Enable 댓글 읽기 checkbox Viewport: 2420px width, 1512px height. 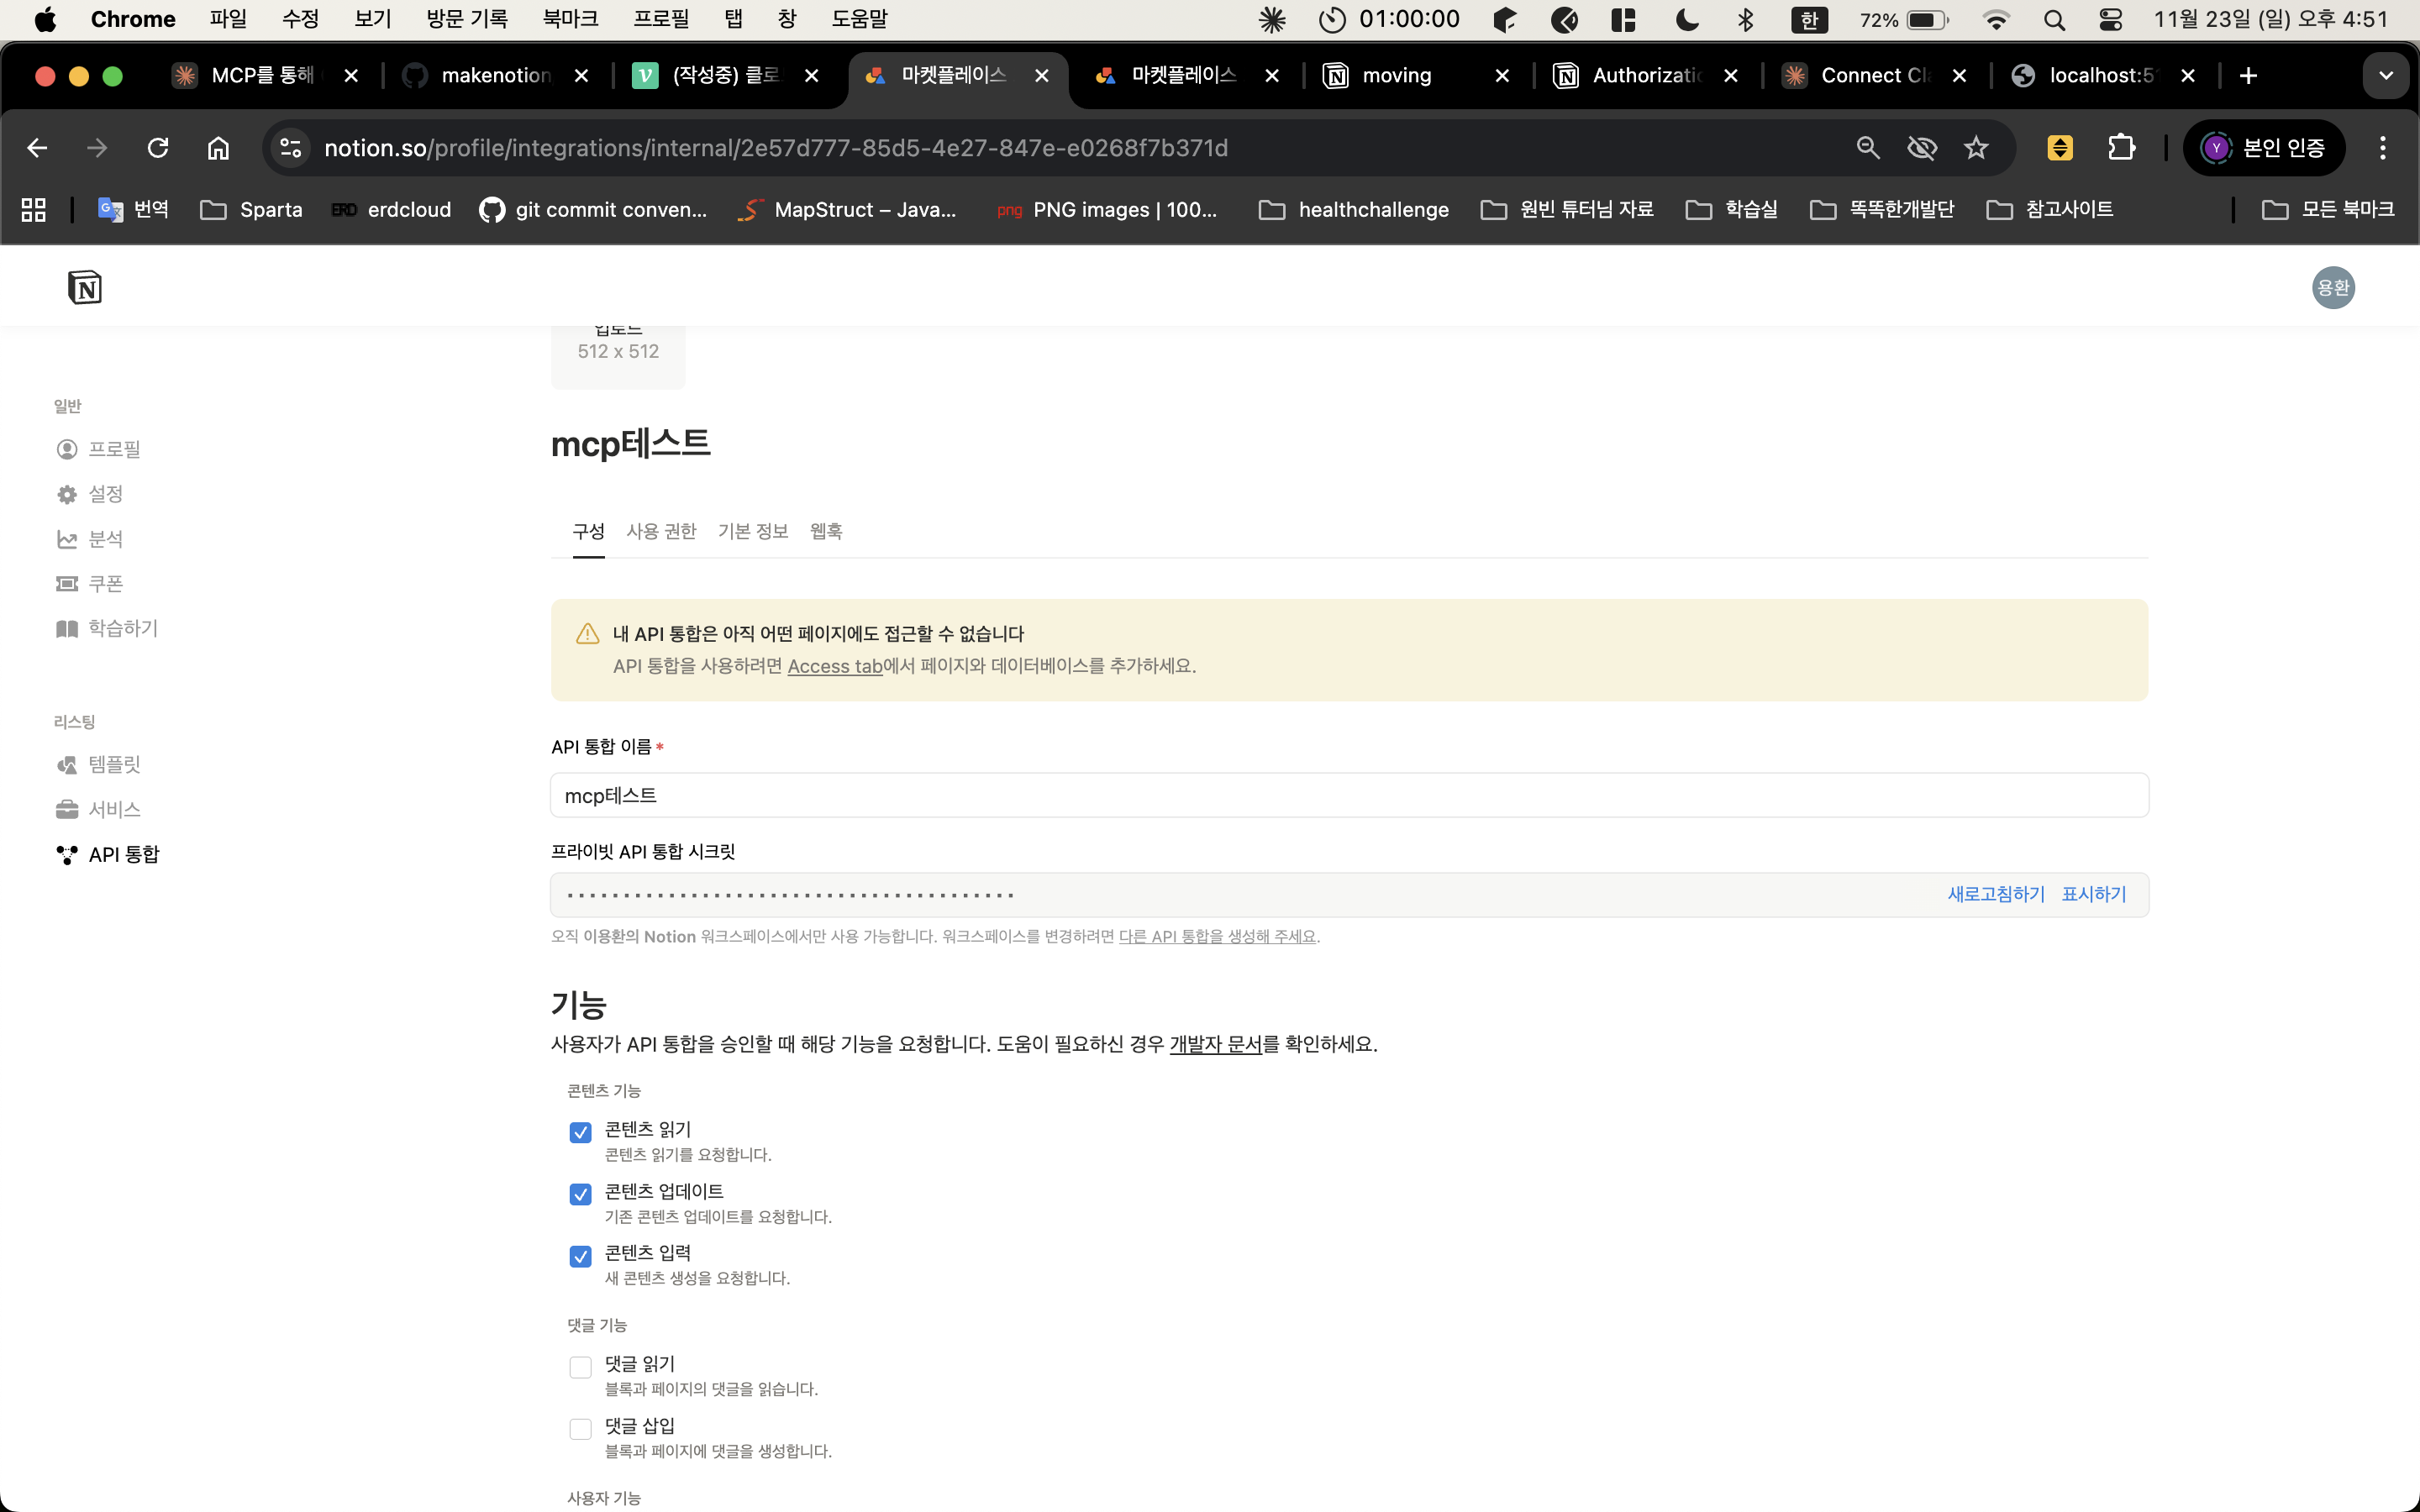[x=580, y=1367]
